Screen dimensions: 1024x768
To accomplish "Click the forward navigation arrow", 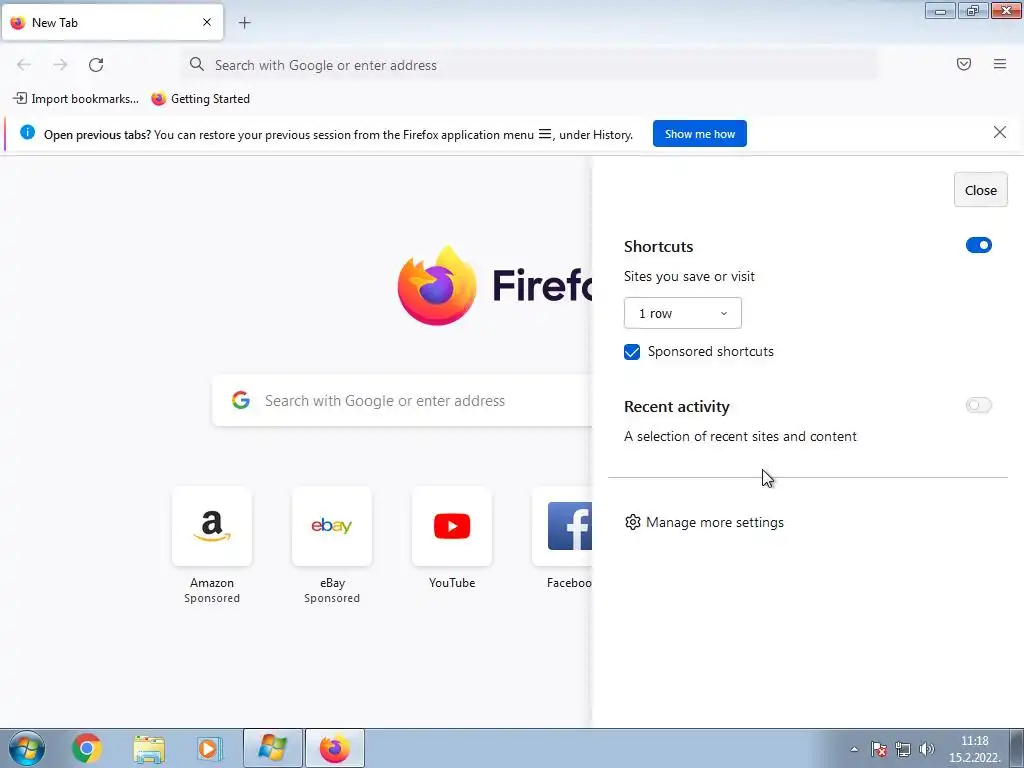I will [x=60, y=65].
